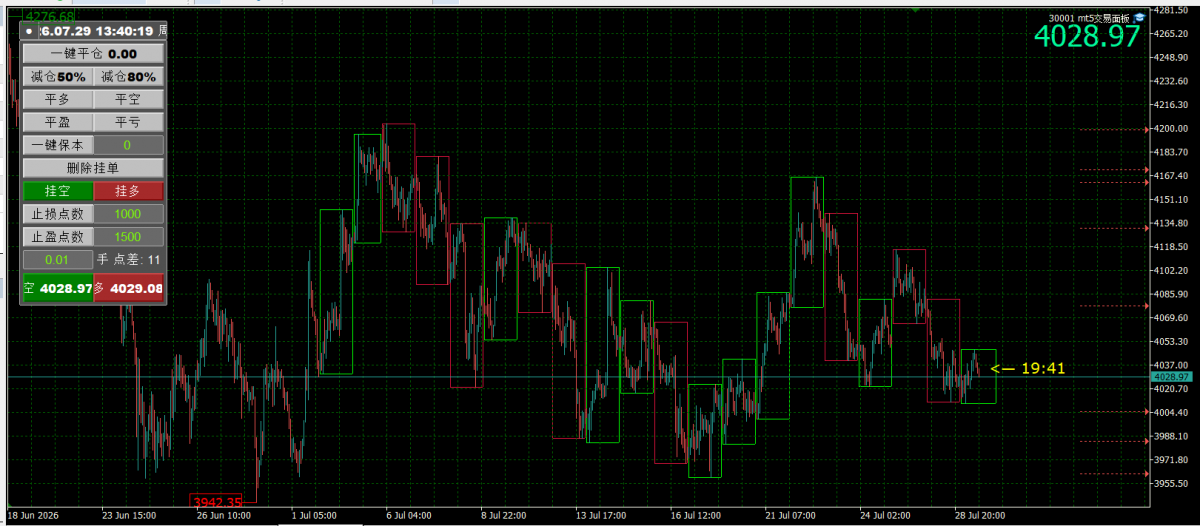Edit the lot size field 0.01

pos(58,260)
